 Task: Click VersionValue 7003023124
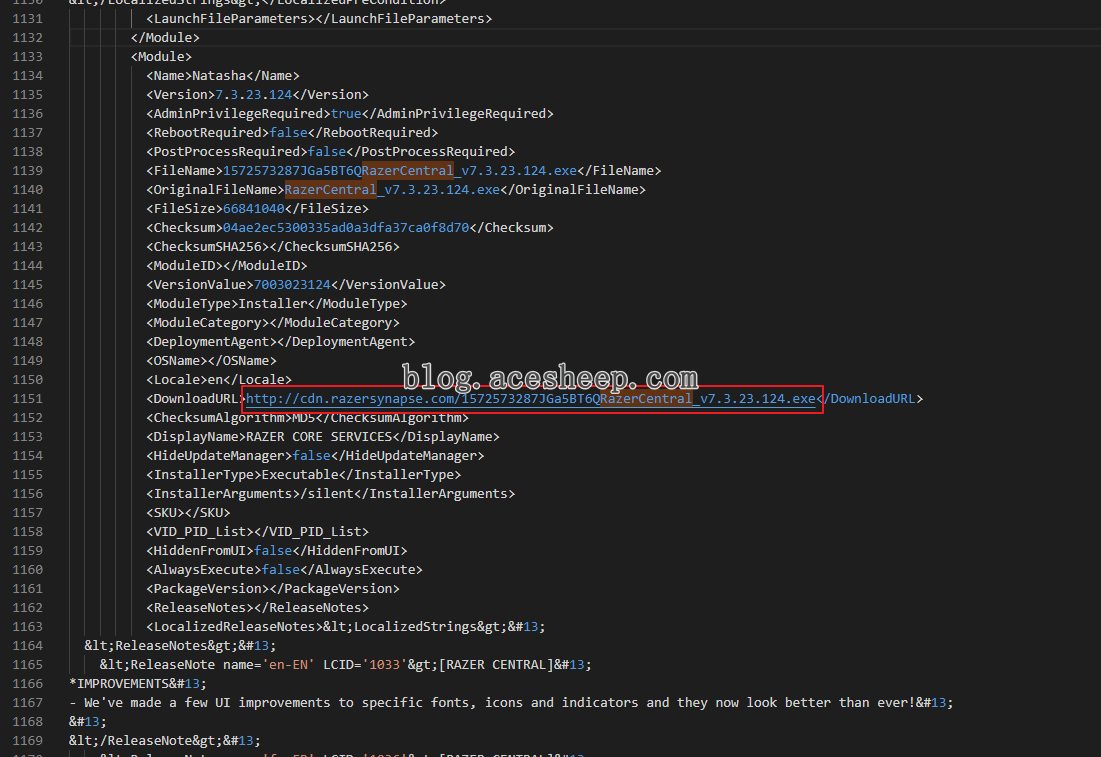click(291, 284)
